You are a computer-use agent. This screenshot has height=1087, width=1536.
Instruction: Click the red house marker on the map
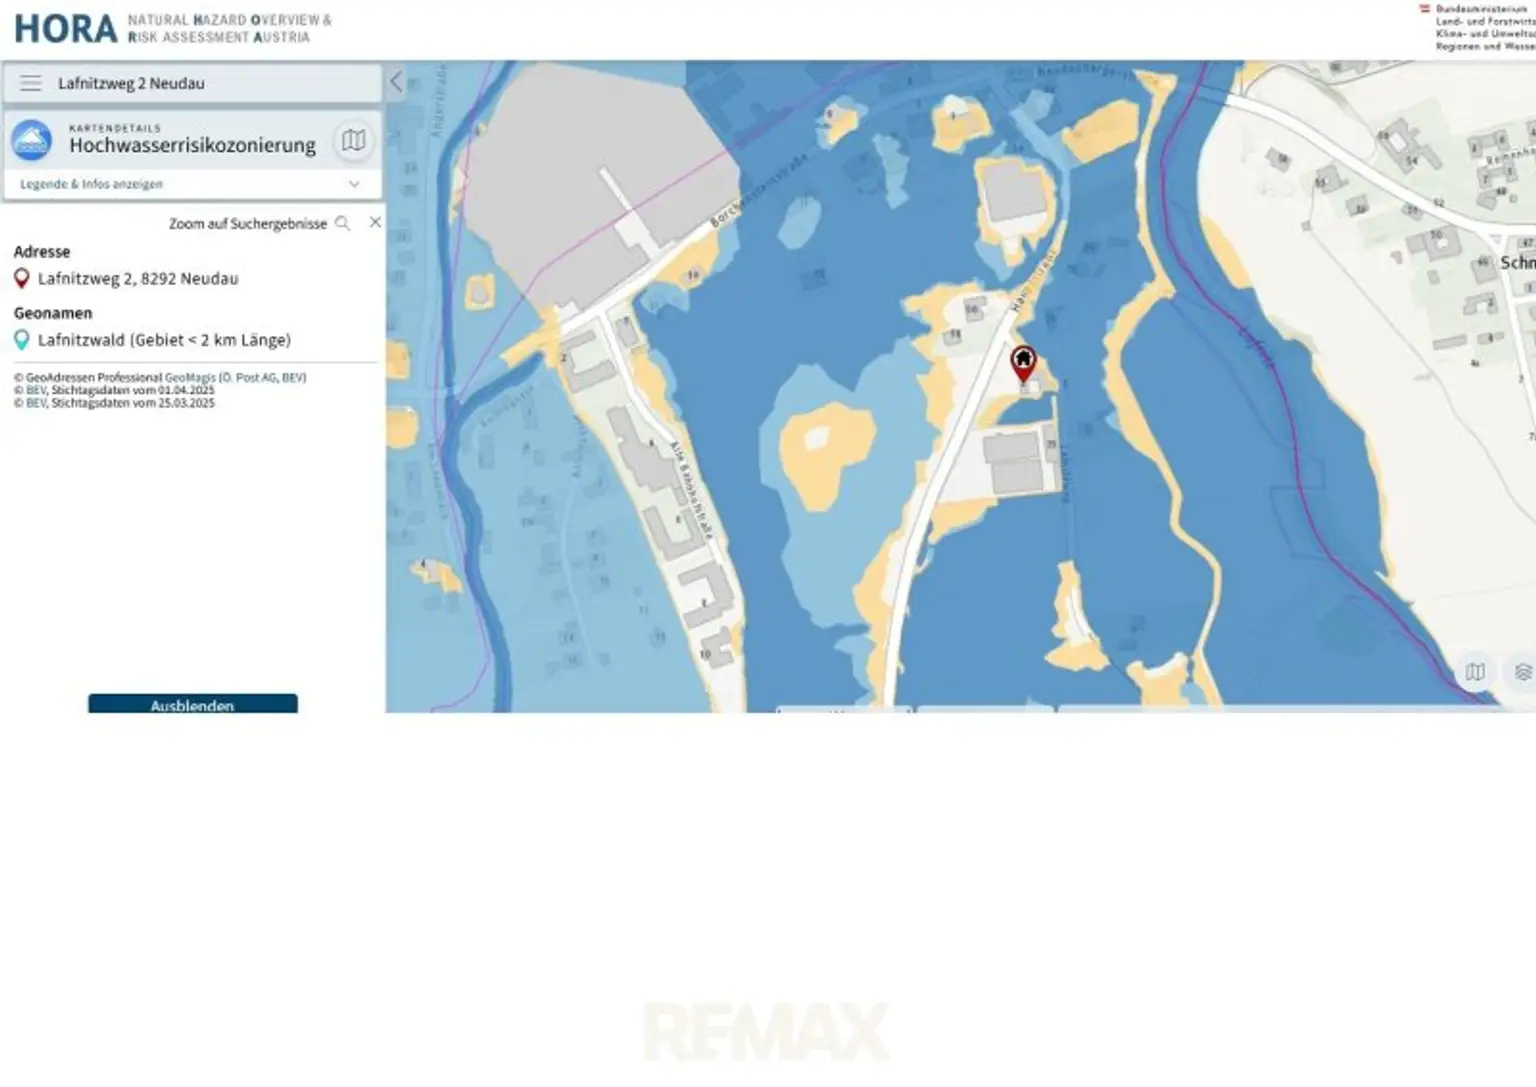pyautogui.click(x=1023, y=361)
